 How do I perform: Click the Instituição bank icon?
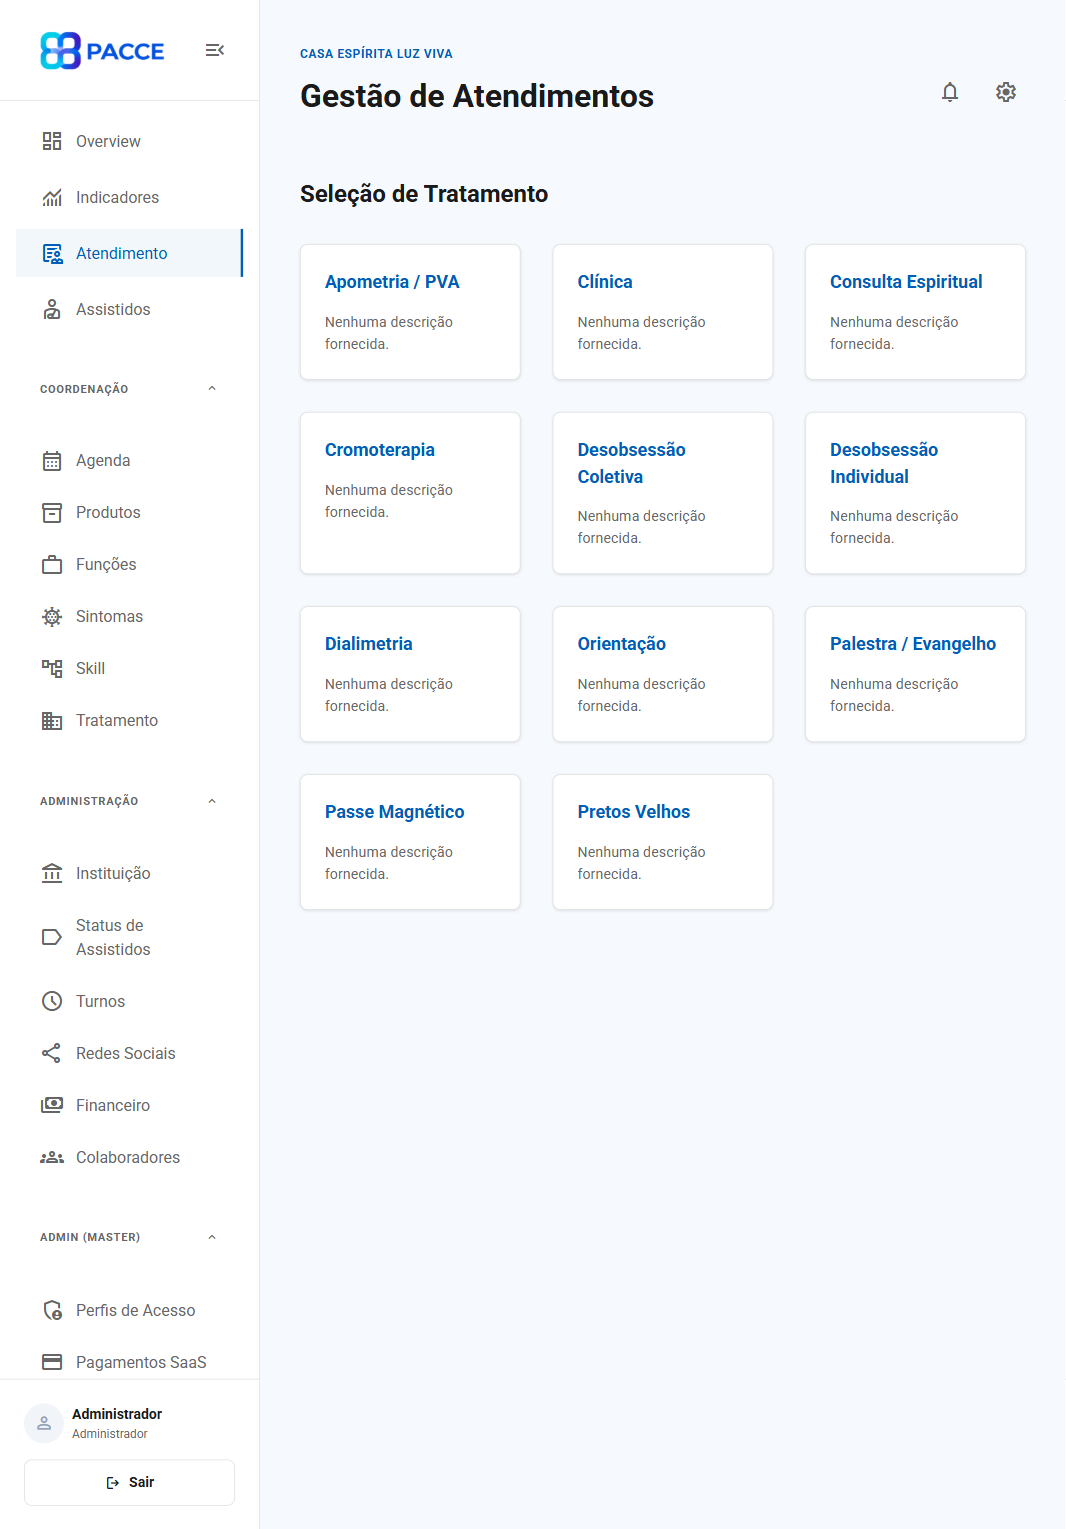tap(52, 873)
